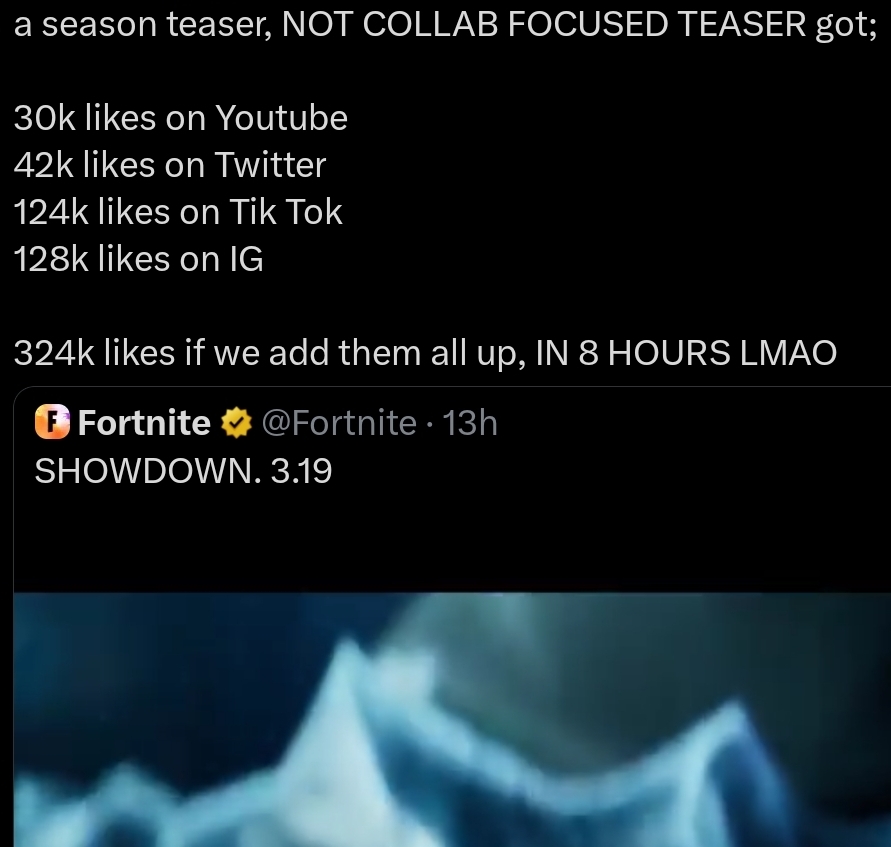Click the '30k' likes number
The width and height of the screenshot is (891, 847).
[44, 118]
